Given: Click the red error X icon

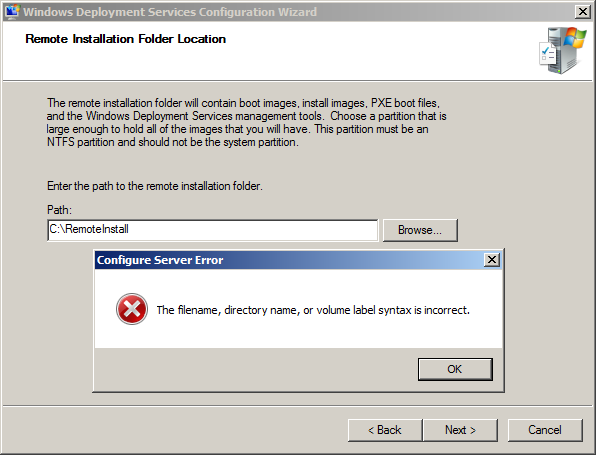Looking at the screenshot, I should click(132, 309).
